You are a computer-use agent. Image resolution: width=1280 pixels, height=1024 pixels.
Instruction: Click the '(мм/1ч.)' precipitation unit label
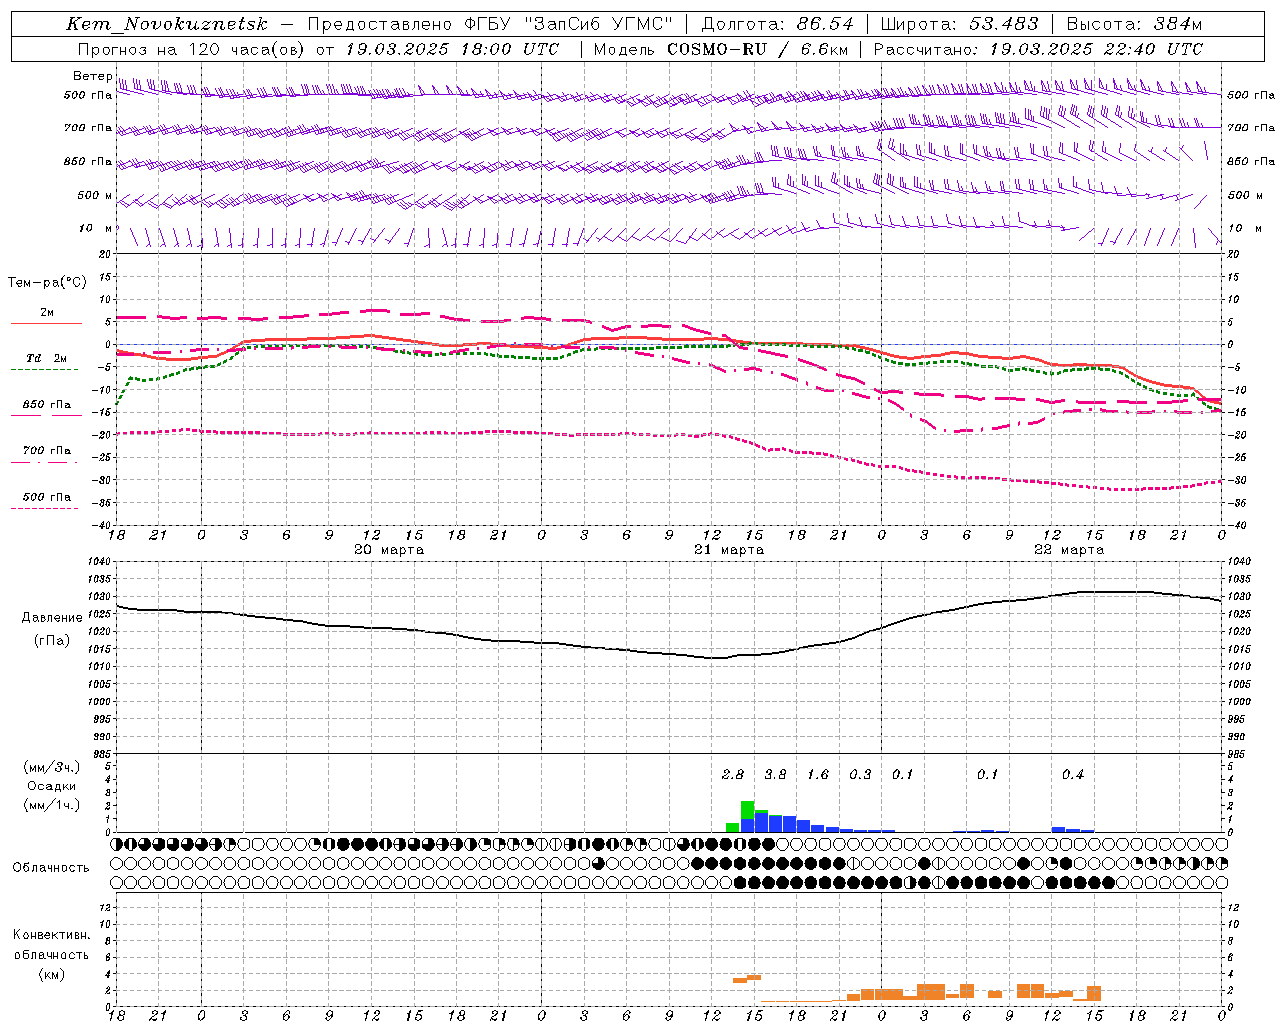point(52,805)
